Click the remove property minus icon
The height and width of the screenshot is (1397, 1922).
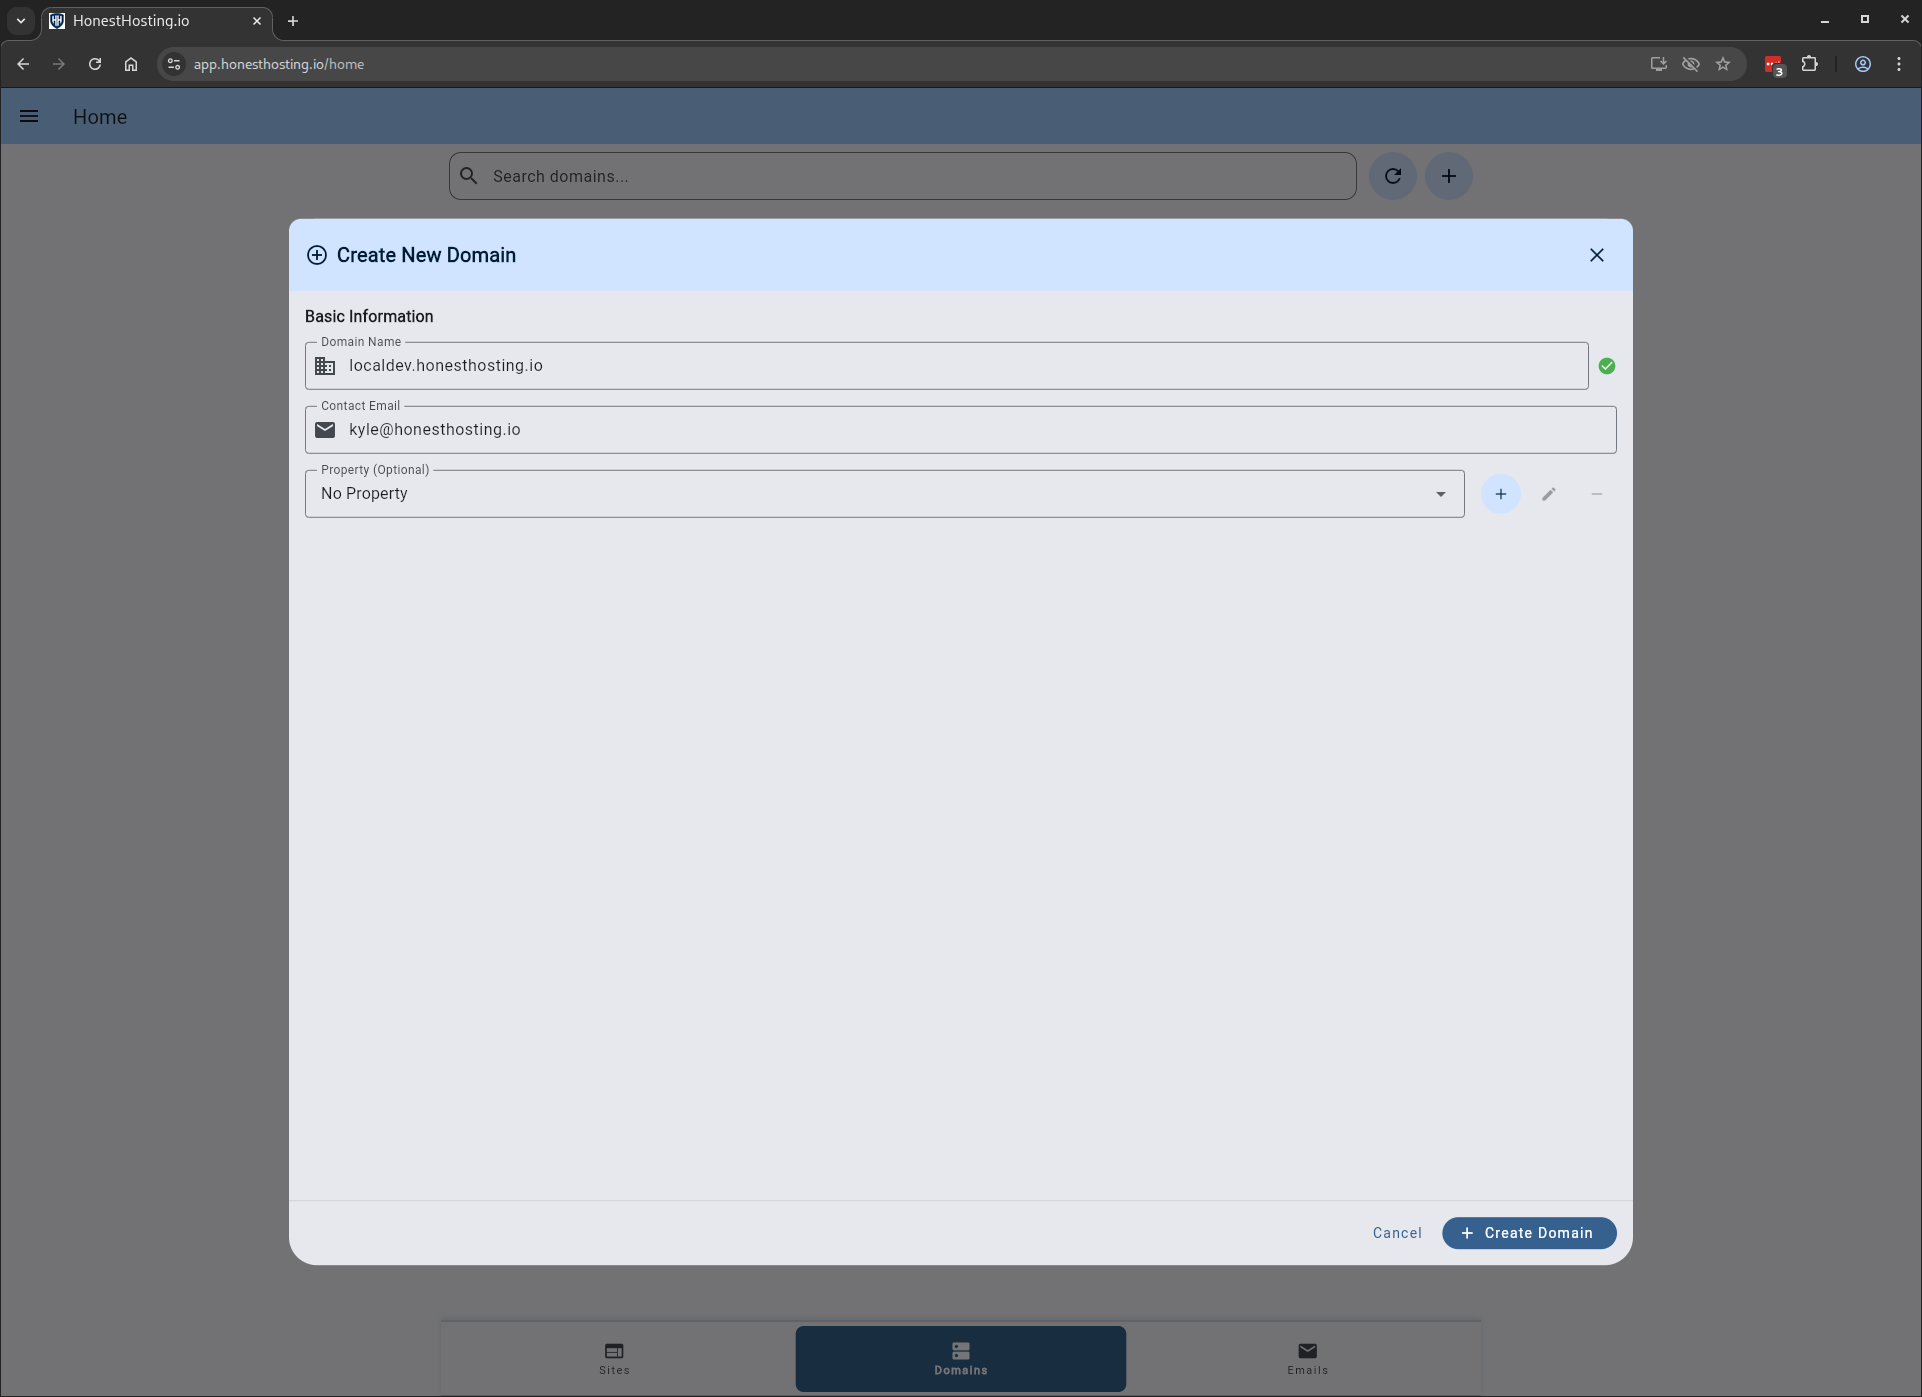[1596, 494]
